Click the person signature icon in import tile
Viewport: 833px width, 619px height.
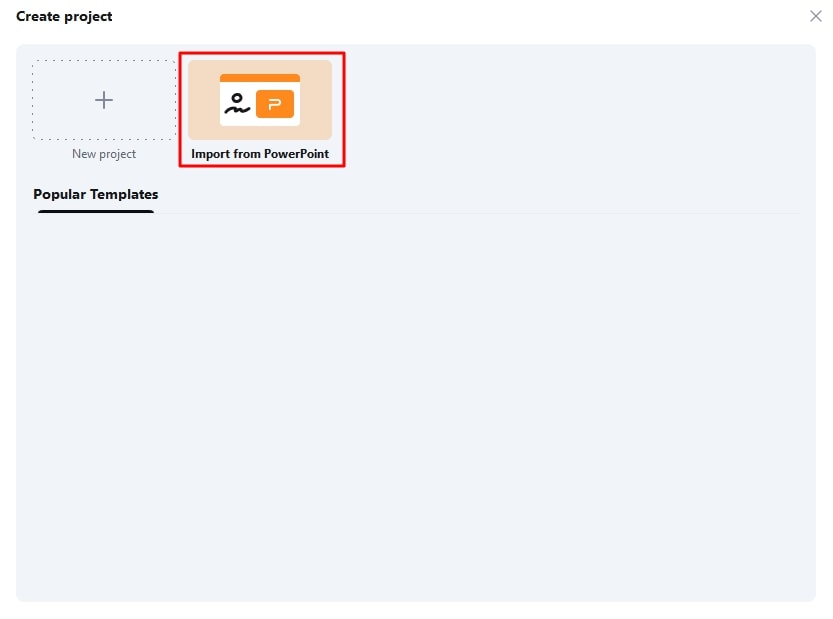tap(237, 104)
